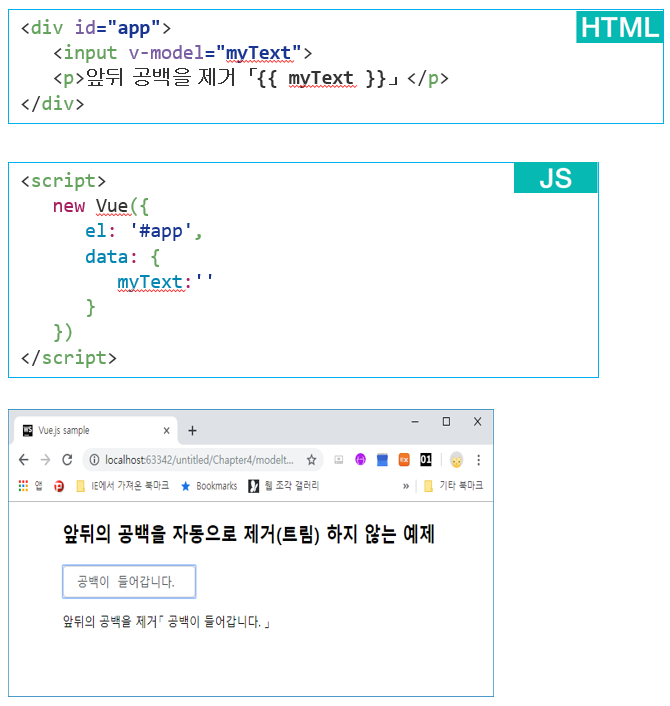Minimize the browser window
This screenshot has width=670, height=706.
(415, 421)
